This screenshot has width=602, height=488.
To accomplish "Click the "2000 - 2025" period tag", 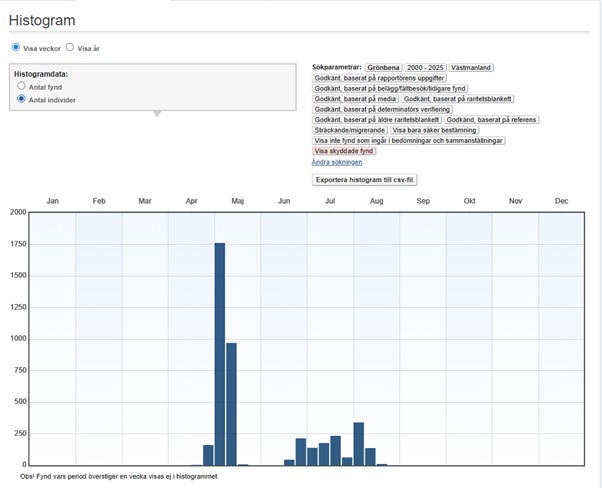I will pos(426,67).
